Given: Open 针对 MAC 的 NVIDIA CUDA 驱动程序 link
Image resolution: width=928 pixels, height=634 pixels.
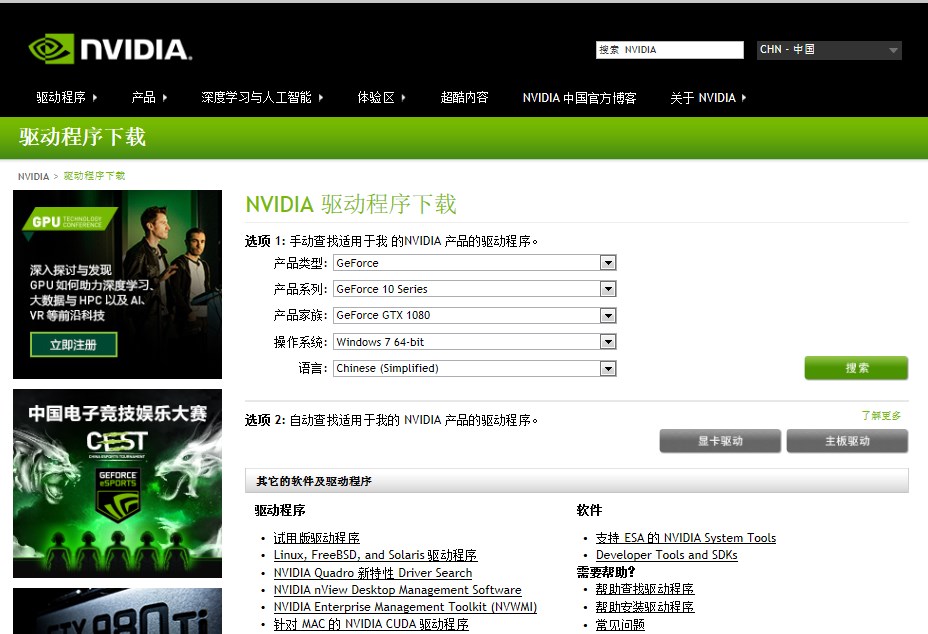Looking at the screenshot, I should click(371, 624).
